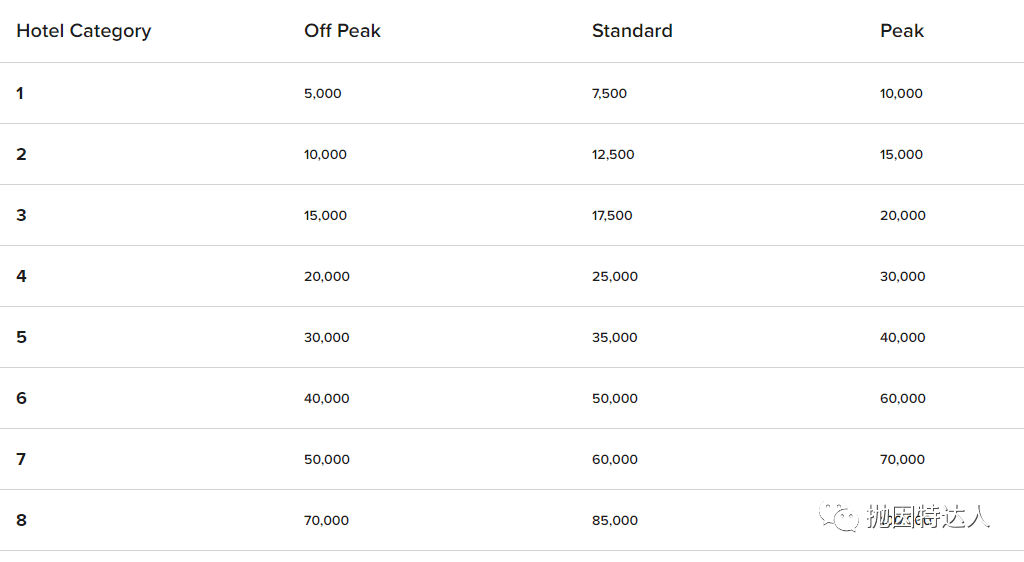This screenshot has height=562, width=1024.
Task: Click the WeChat logo watermark icon
Action: (x=839, y=516)
